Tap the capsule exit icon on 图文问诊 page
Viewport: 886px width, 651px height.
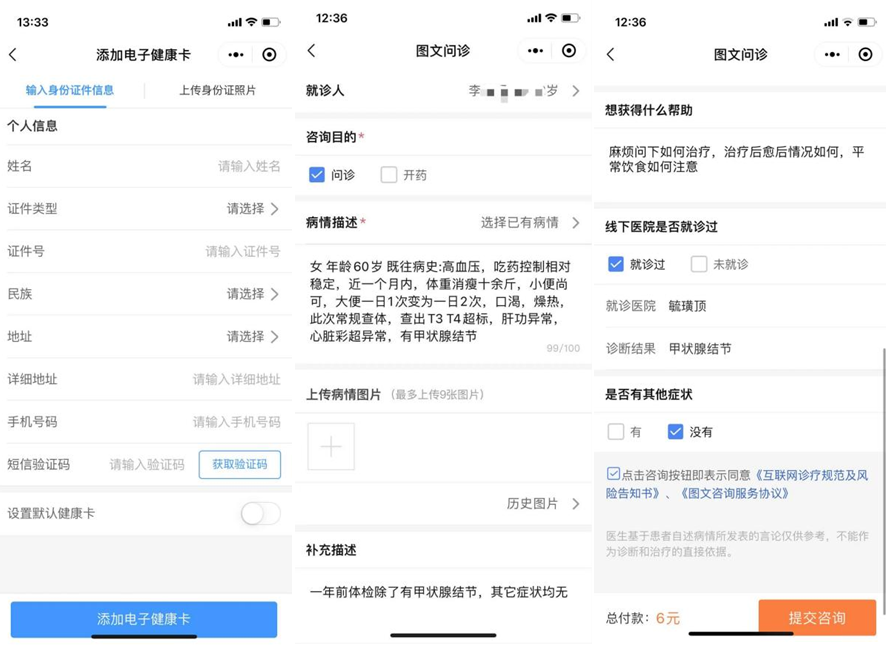point(569,50)
